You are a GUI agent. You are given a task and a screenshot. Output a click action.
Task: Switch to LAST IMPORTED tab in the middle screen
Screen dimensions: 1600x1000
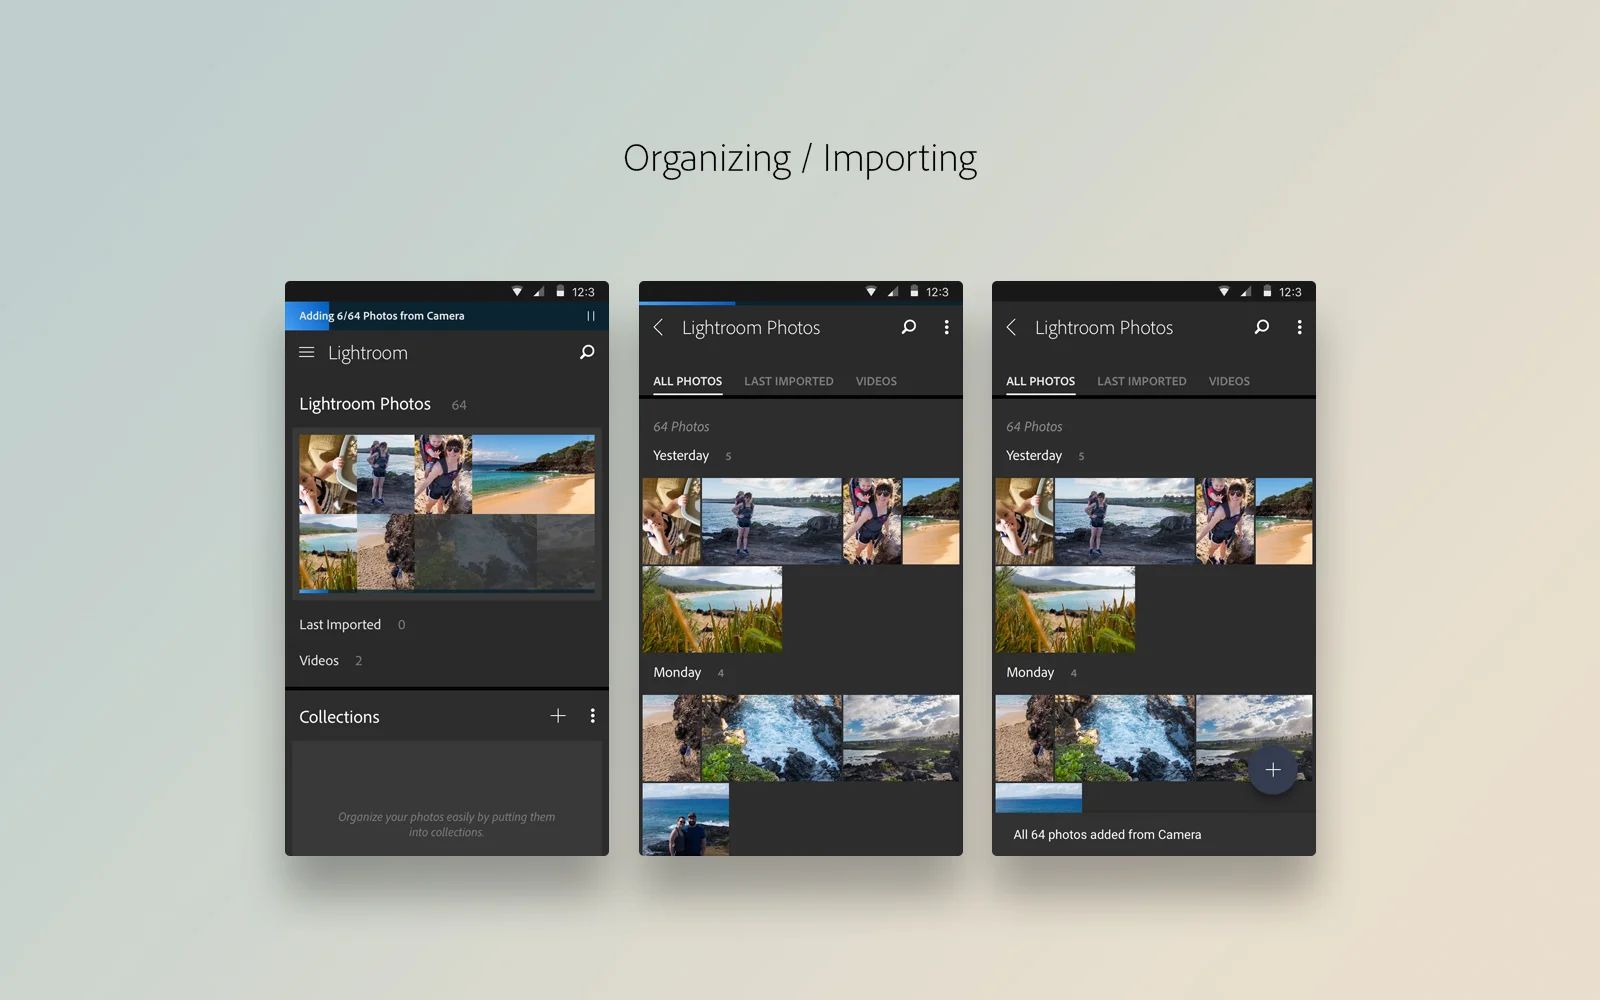(x=789, y=381)
